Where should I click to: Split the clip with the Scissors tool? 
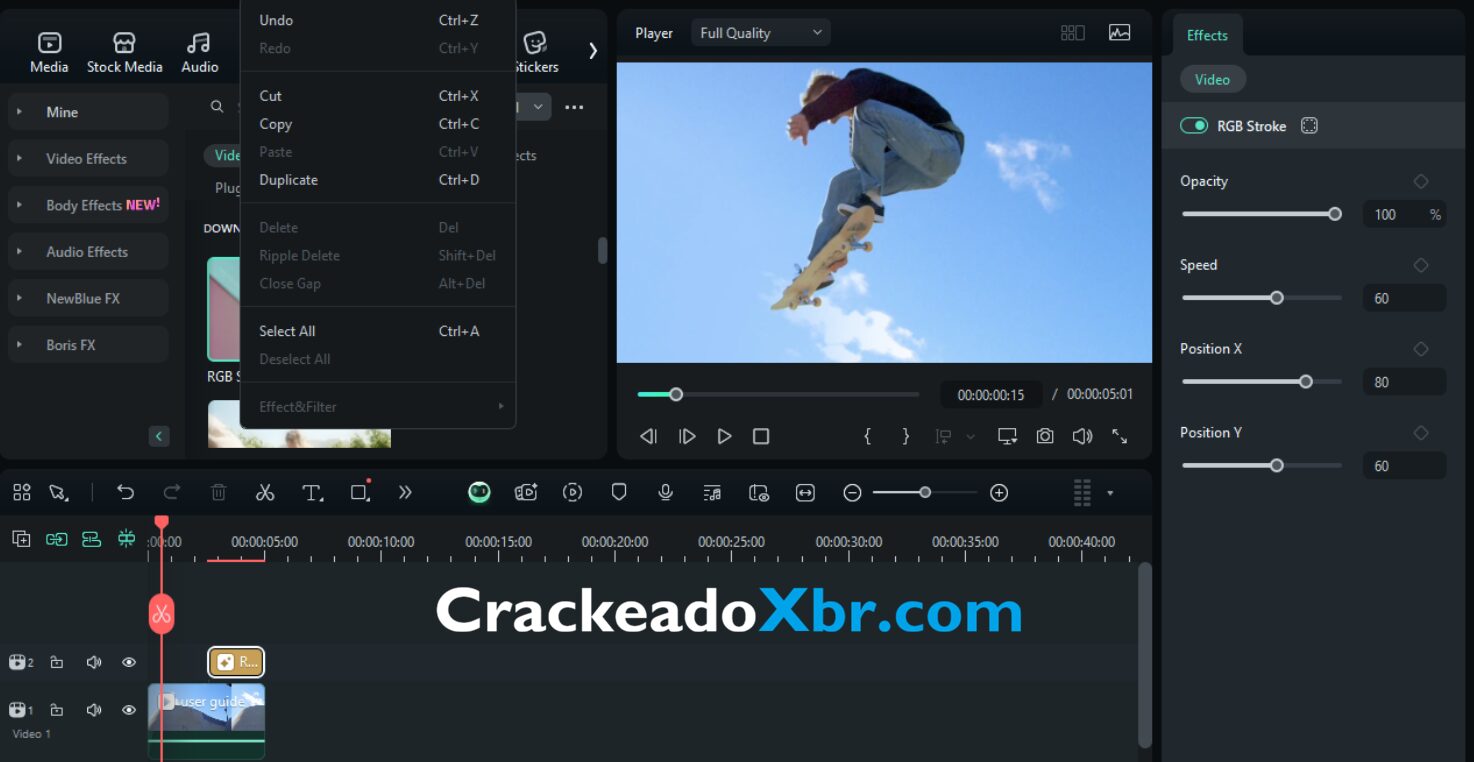pos(265,492)
